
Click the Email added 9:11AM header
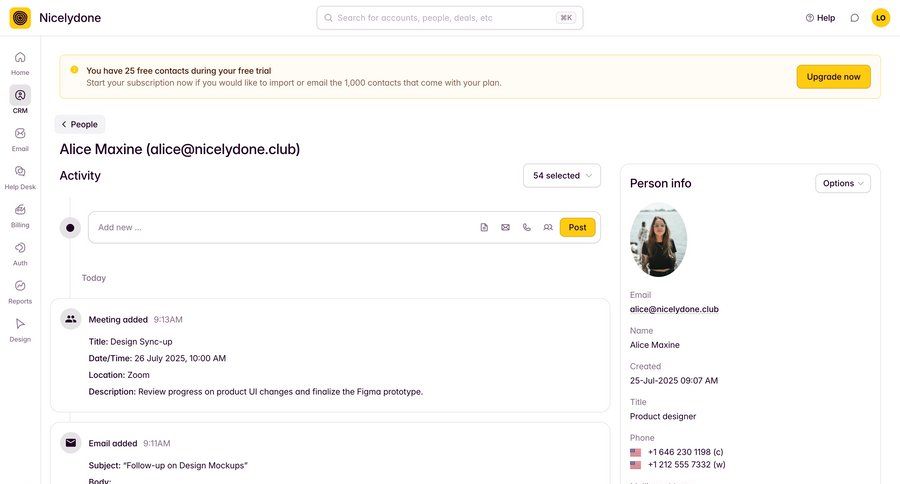129,443
